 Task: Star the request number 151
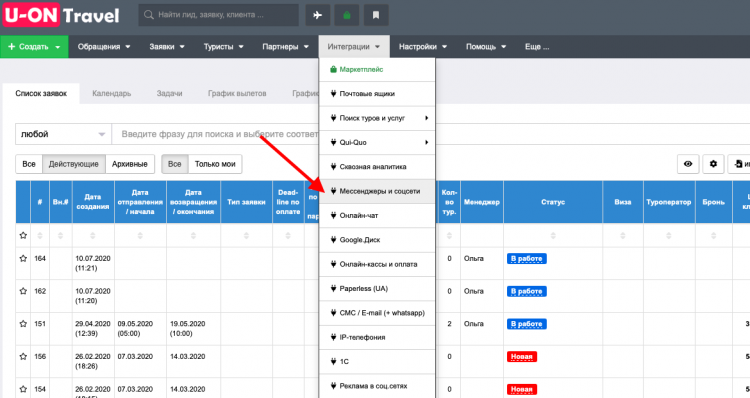point(23,324)
